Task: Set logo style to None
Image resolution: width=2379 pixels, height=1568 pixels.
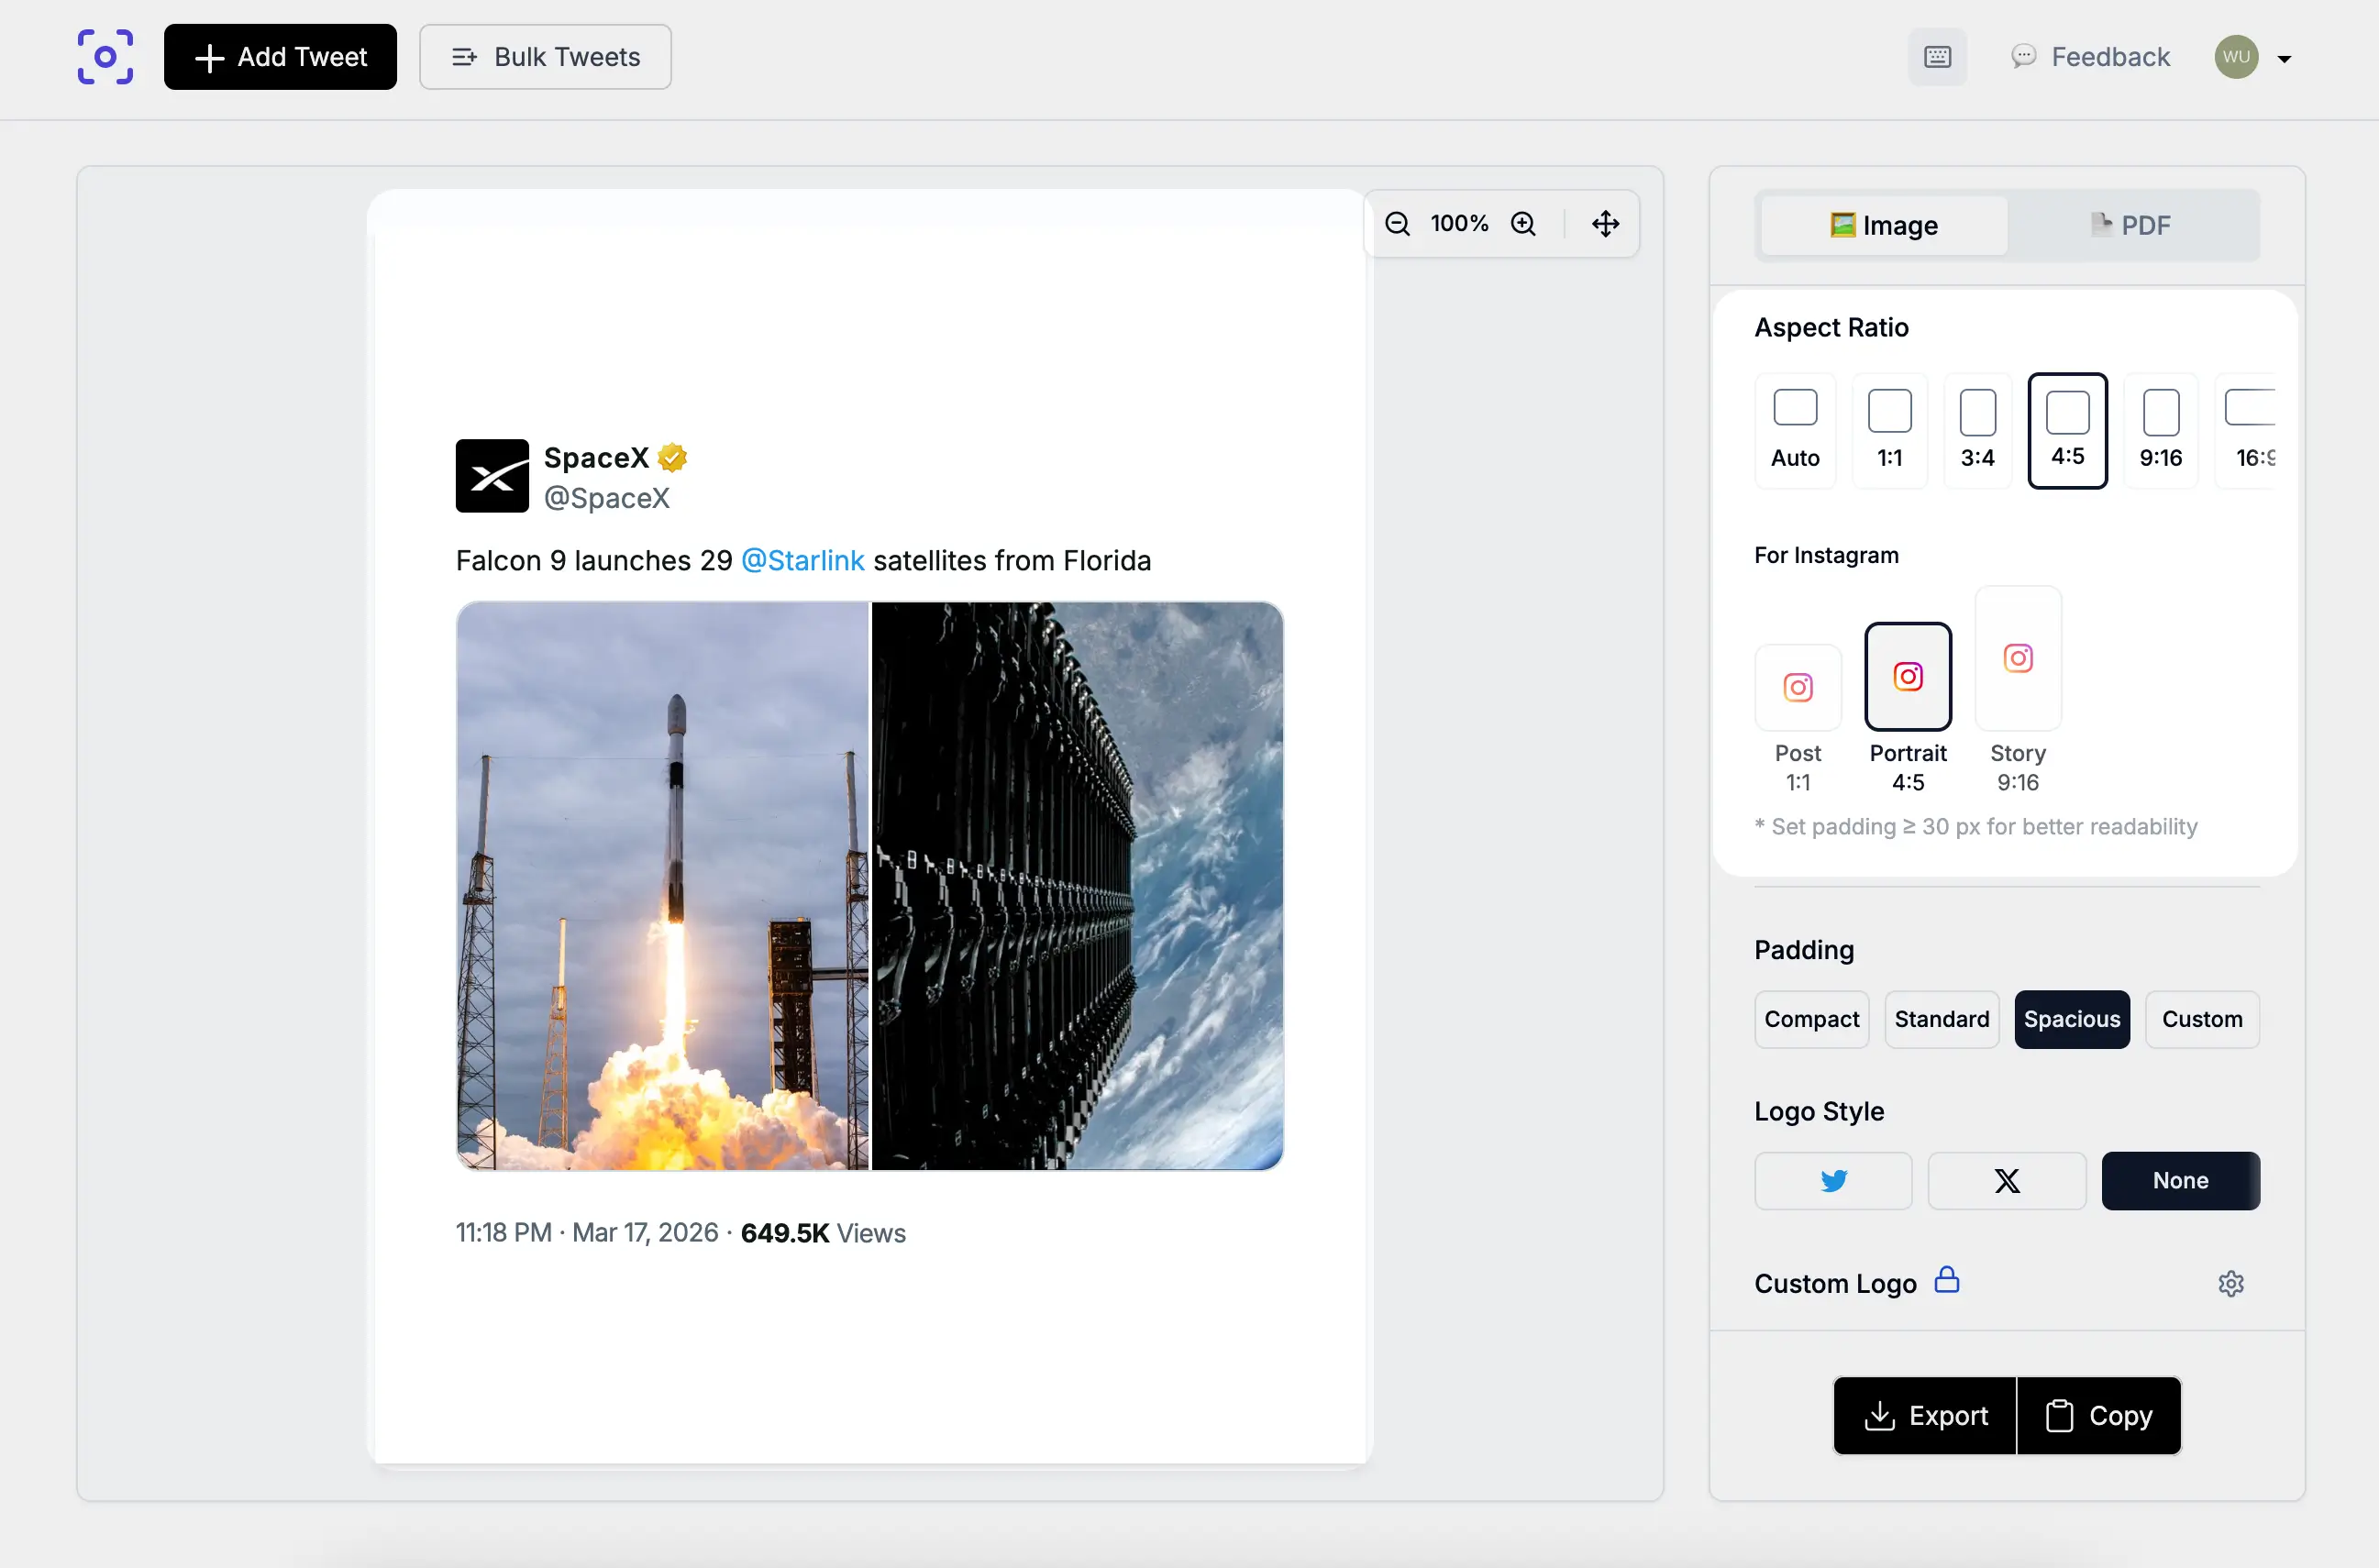Action: 2180,1181
